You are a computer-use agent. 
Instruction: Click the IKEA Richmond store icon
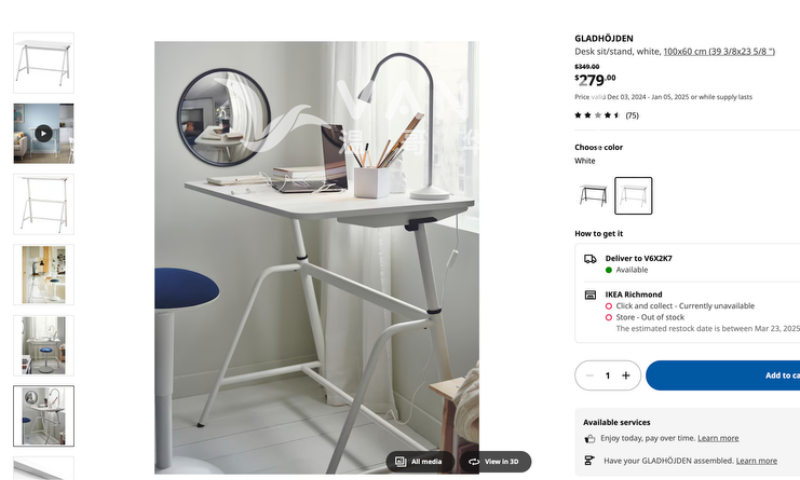(x=590, y=295)
